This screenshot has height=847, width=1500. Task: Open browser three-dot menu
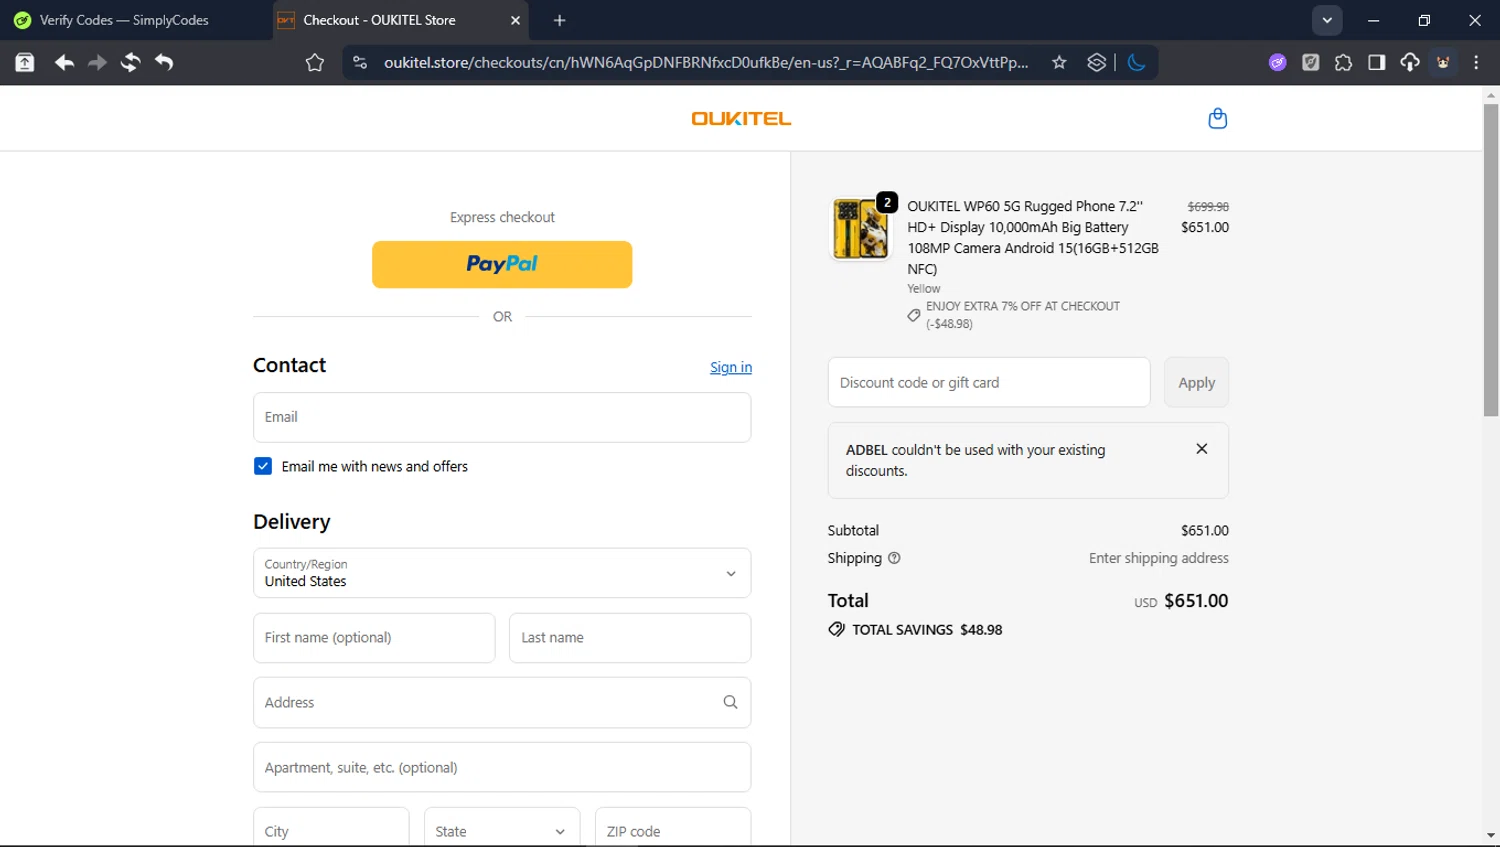pos(1476,62)
